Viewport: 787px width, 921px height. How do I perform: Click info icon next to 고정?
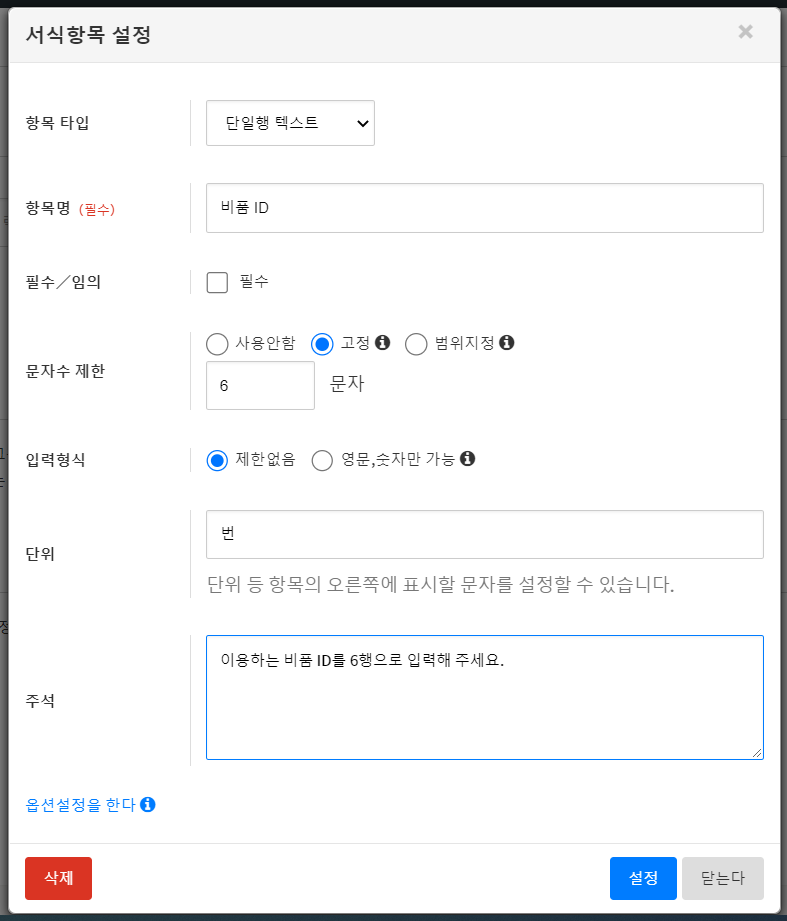click(382, 343)
